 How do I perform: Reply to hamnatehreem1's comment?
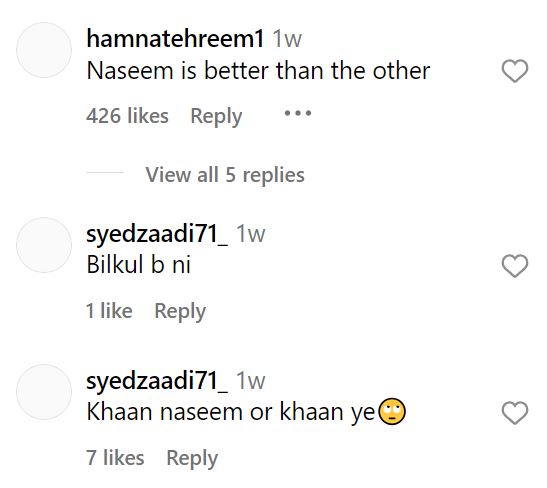[216, 116]
